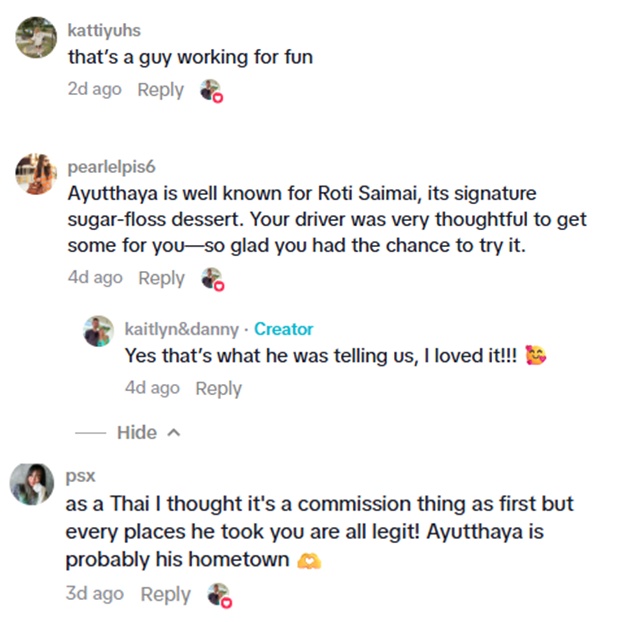Open pearlelpis6 profile picture
Image resolution: width=619 pixels, height=622 pixels.
(x=34, y=174)
